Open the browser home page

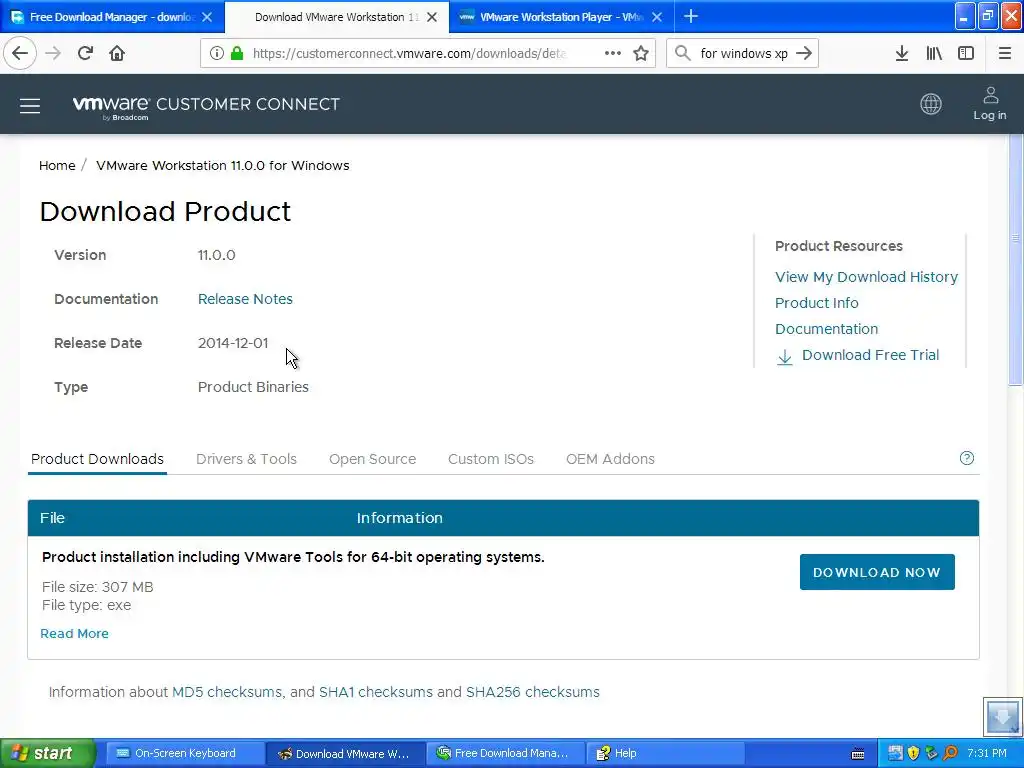click(x=117, y=53)
